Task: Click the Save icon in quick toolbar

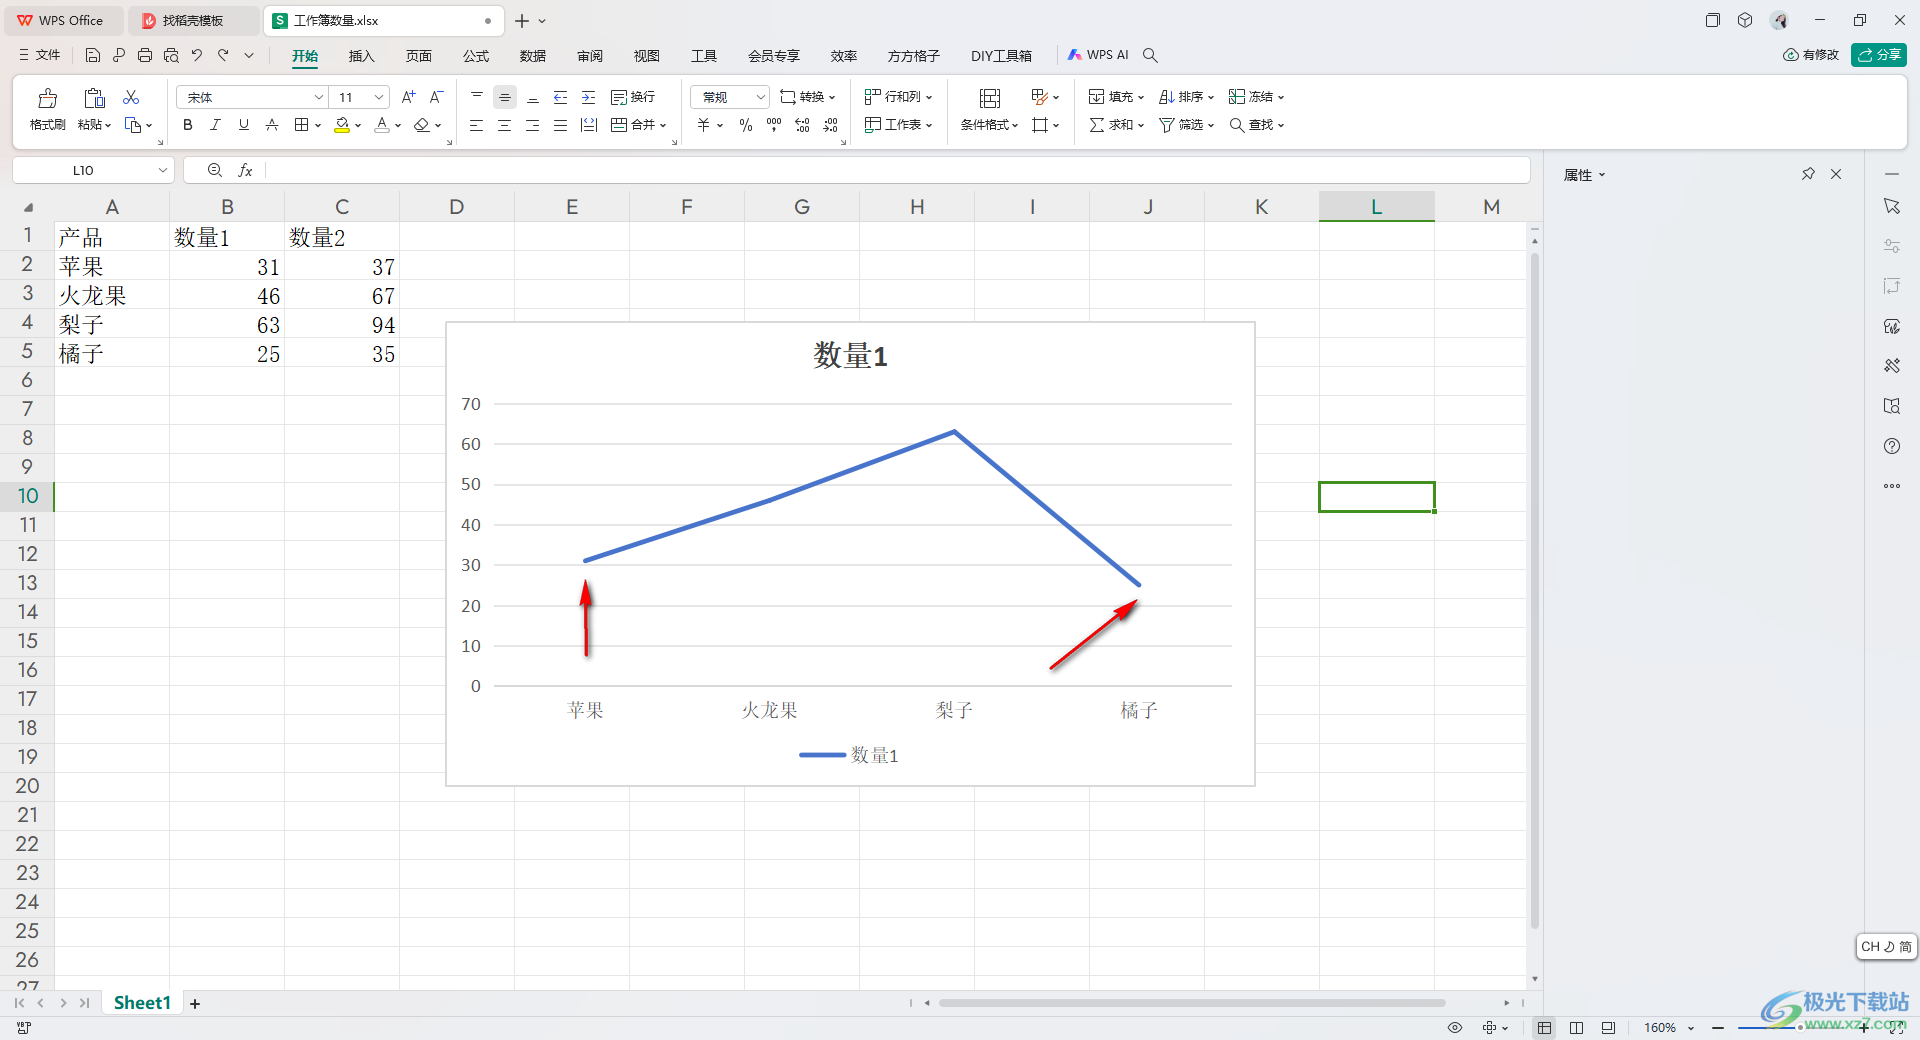Action: (93, 55)
